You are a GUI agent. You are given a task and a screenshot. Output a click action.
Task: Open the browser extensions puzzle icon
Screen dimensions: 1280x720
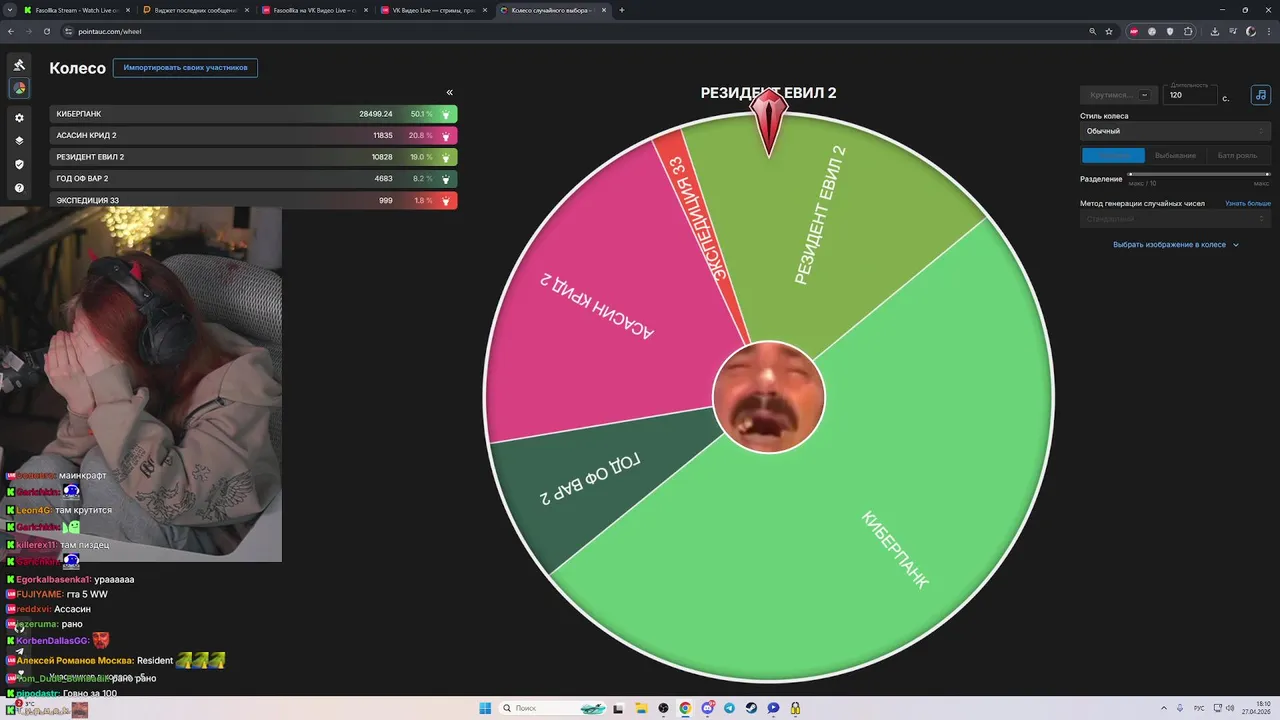[x=1188, y=31]
